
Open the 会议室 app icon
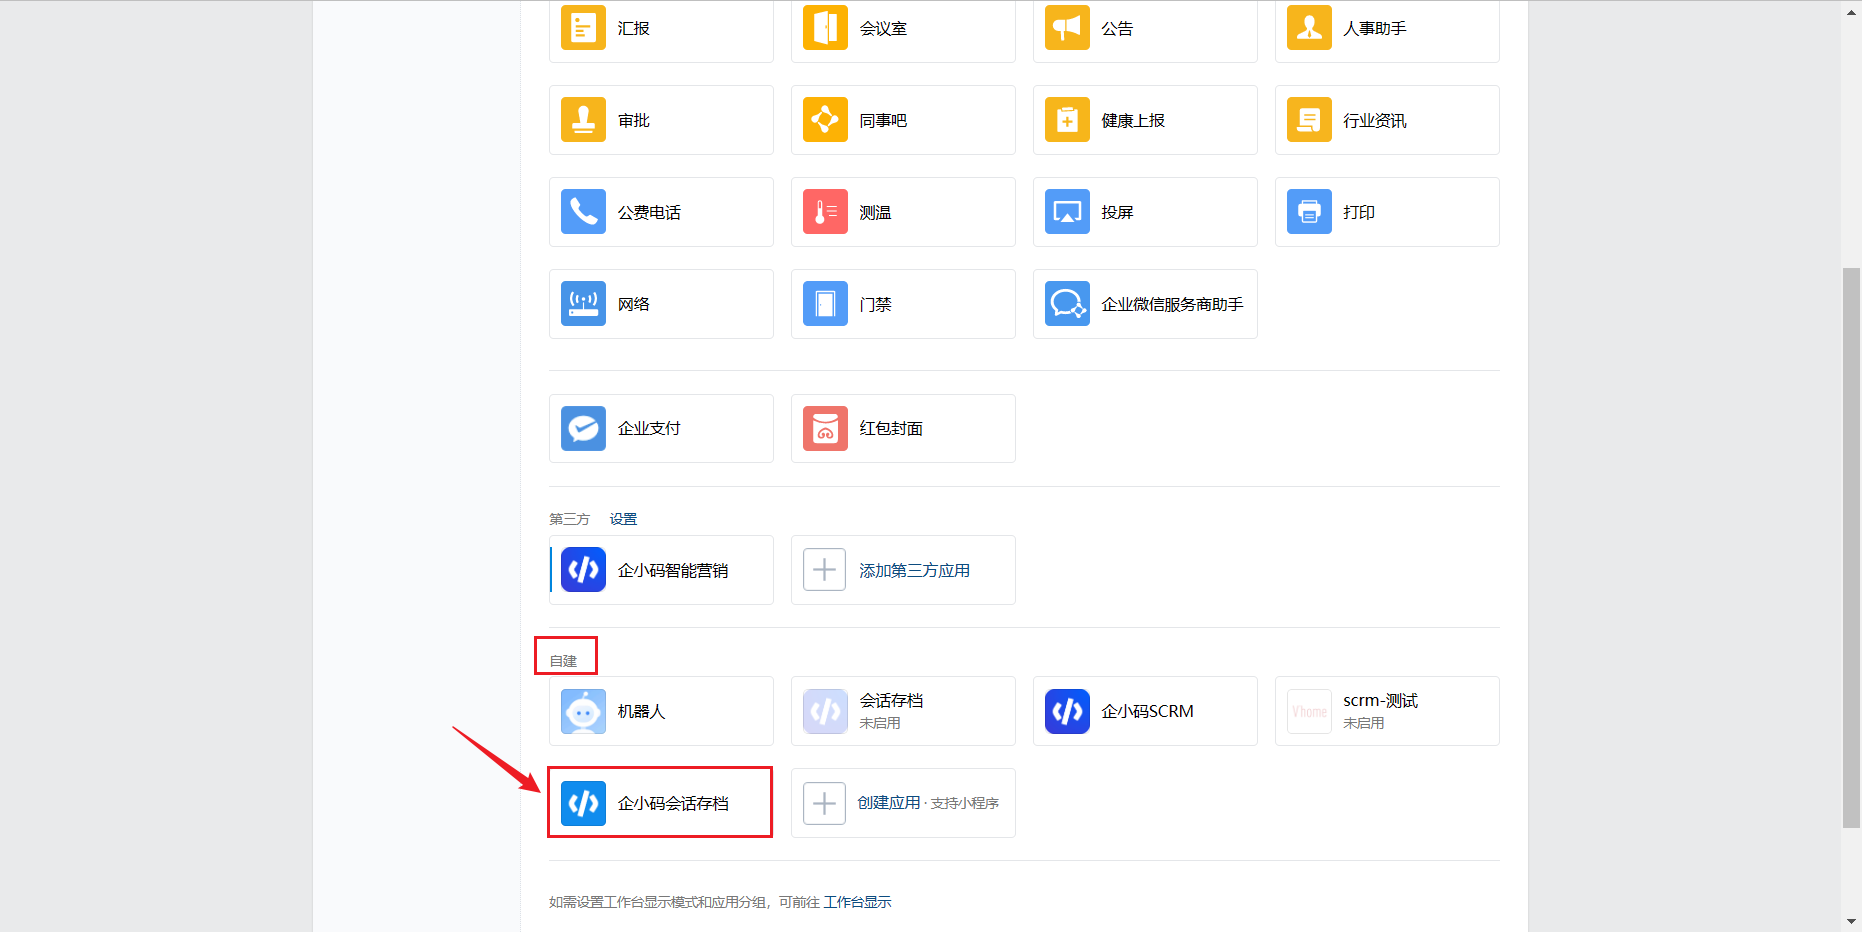(825, 28)
